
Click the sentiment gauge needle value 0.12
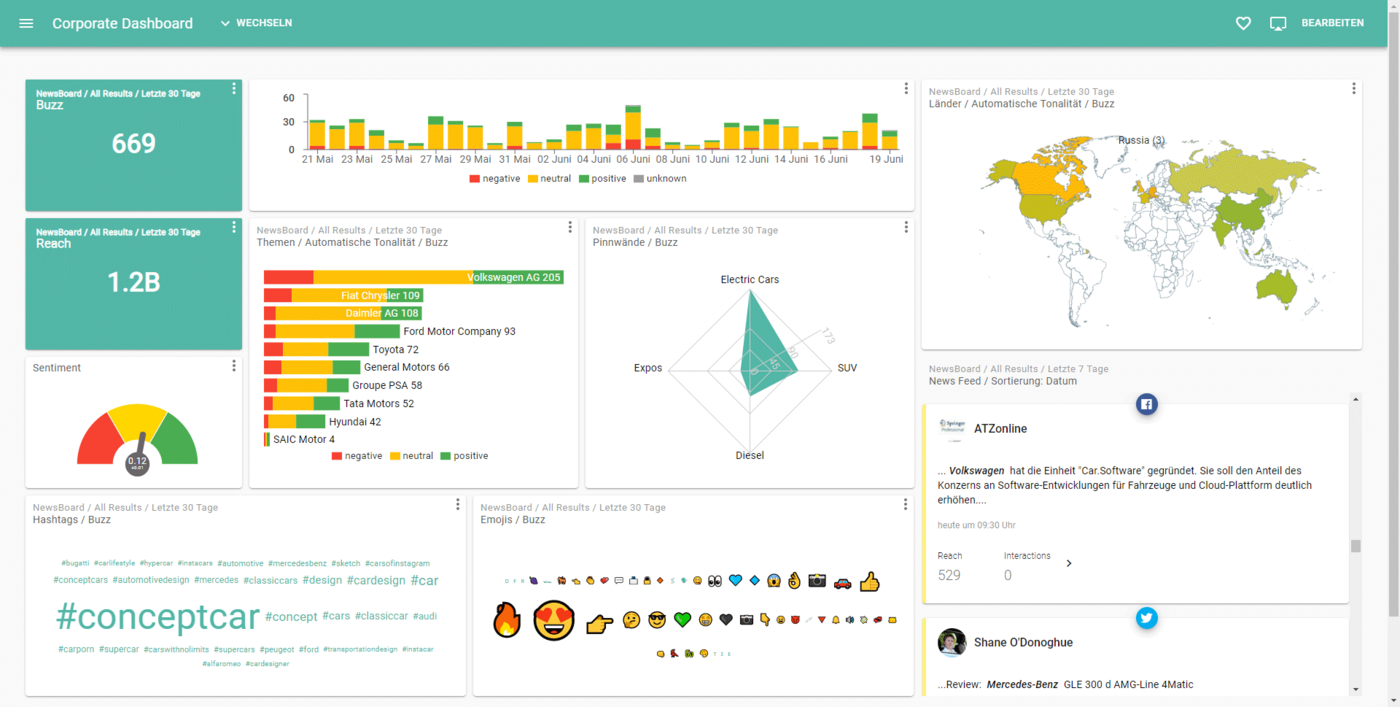pos(137,462)
